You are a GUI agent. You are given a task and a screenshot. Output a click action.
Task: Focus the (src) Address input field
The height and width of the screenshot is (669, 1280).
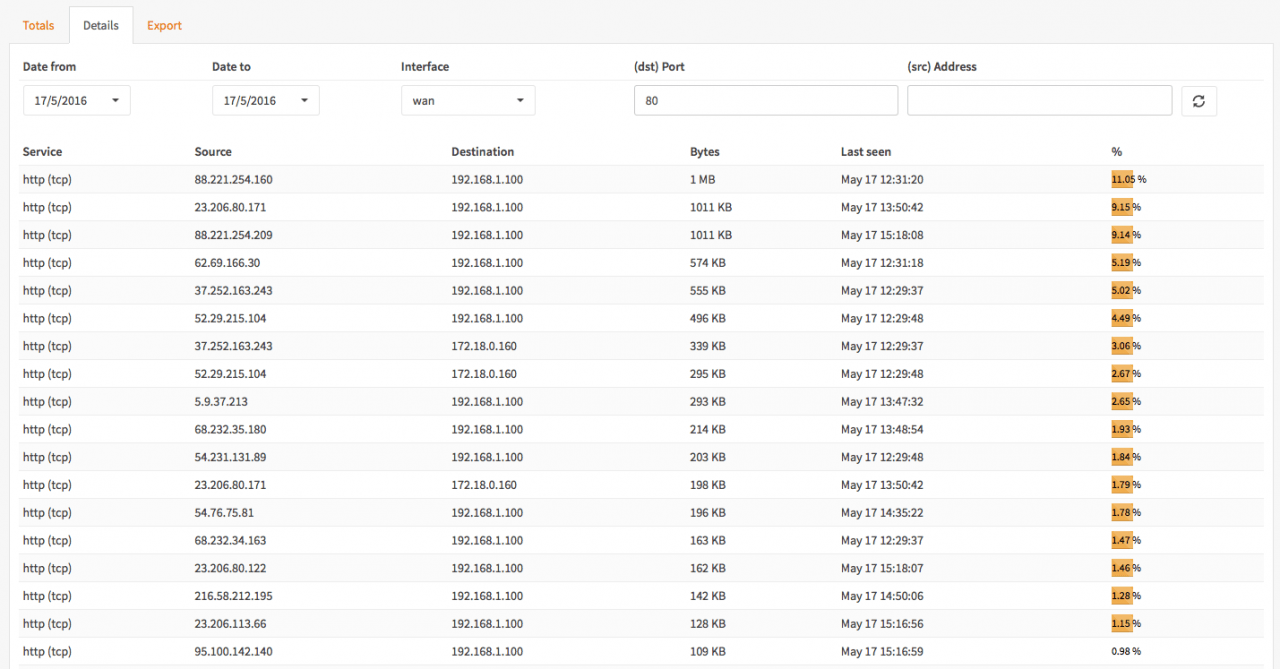pyautogui.click(x=1039, y=101)
